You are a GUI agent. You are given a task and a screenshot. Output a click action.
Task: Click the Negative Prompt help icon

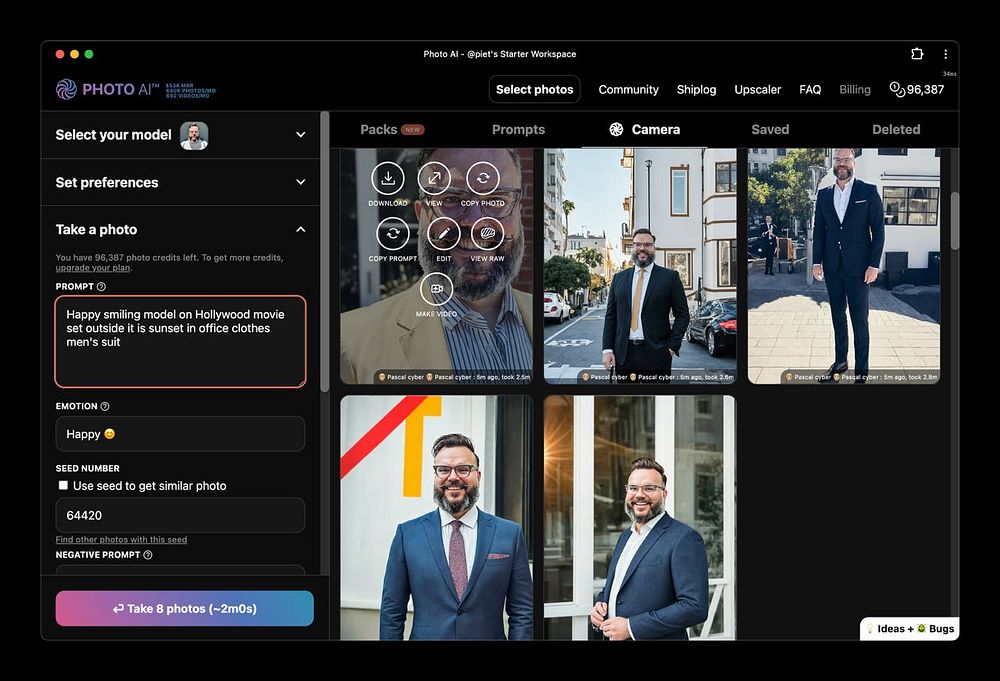pos(148,555)
